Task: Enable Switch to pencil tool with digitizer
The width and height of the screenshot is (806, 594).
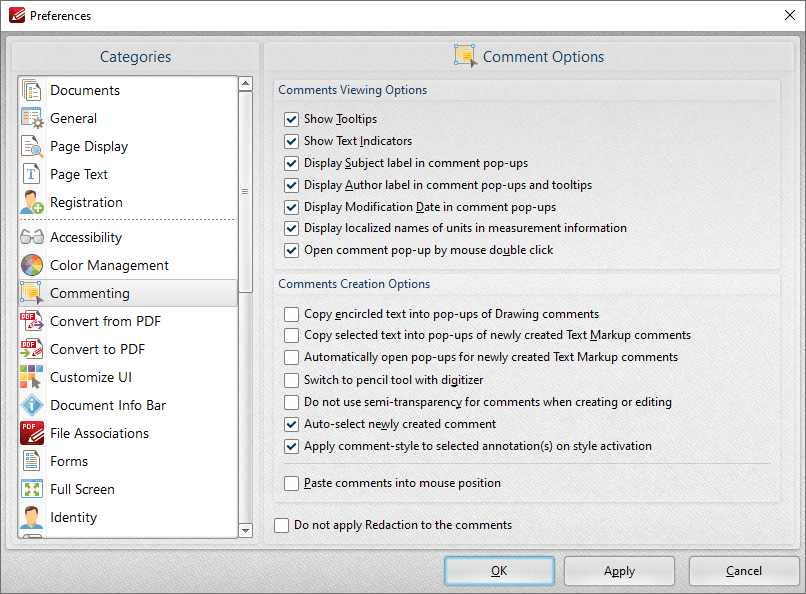Action: pyautogui.click(x=291, y=380)
